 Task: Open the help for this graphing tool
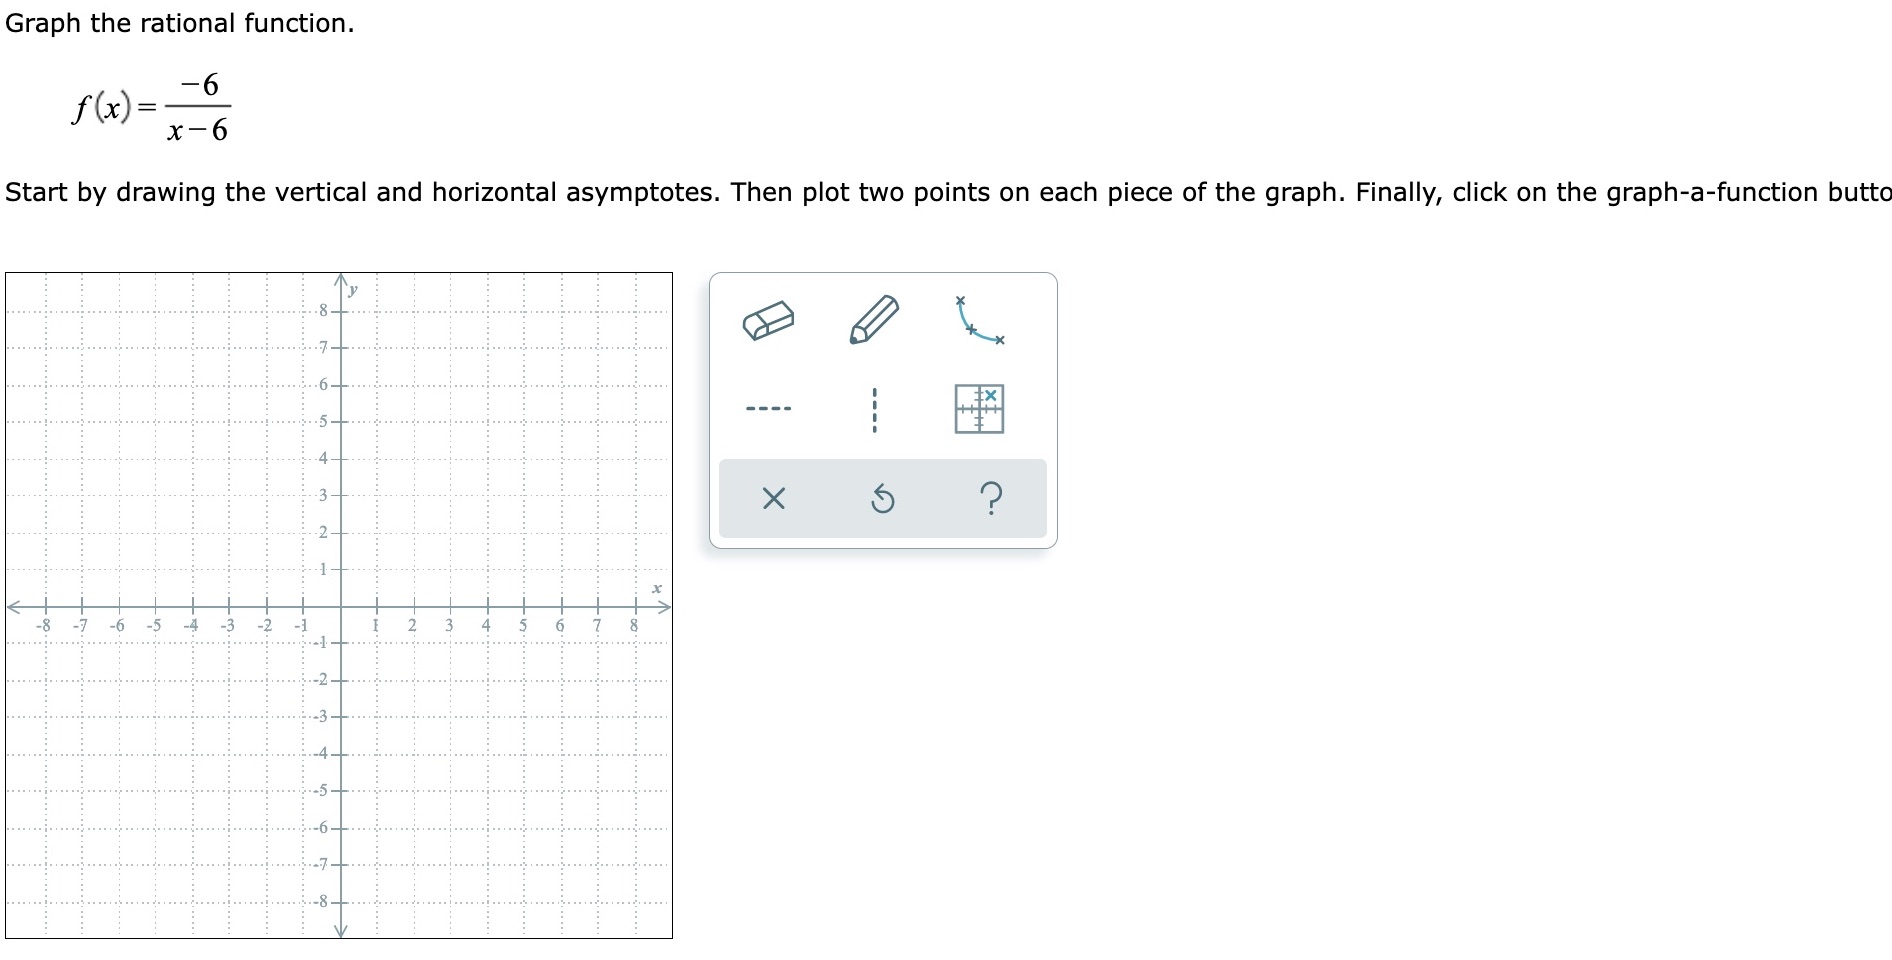pos(992,499)
